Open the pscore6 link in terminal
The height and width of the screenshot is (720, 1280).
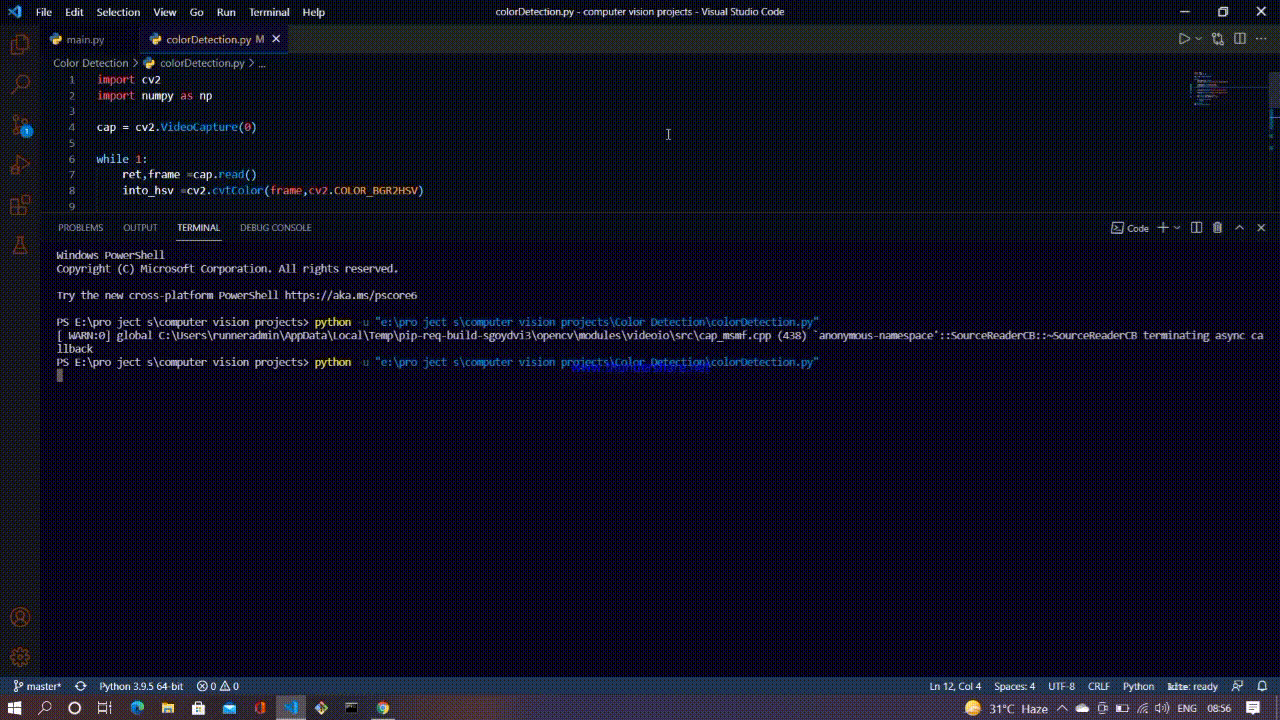point(350,295)
